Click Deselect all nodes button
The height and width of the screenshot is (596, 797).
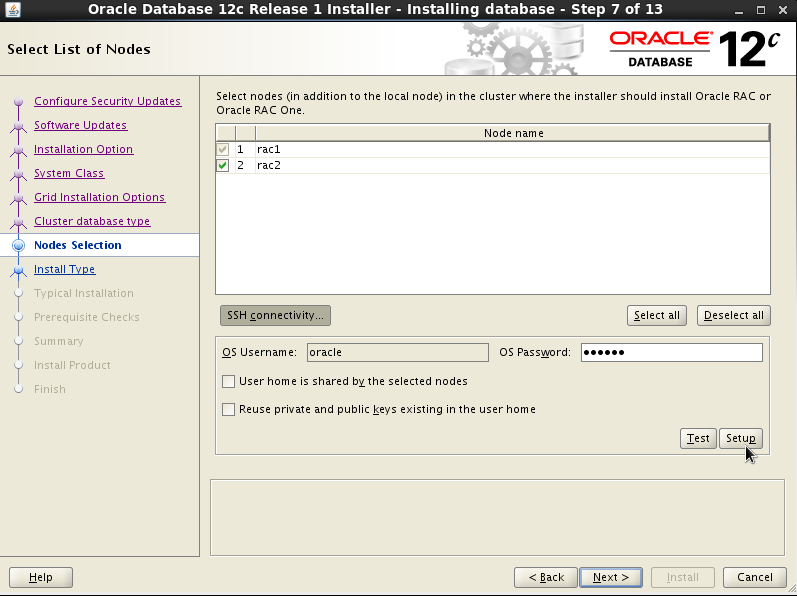(733, 315)
